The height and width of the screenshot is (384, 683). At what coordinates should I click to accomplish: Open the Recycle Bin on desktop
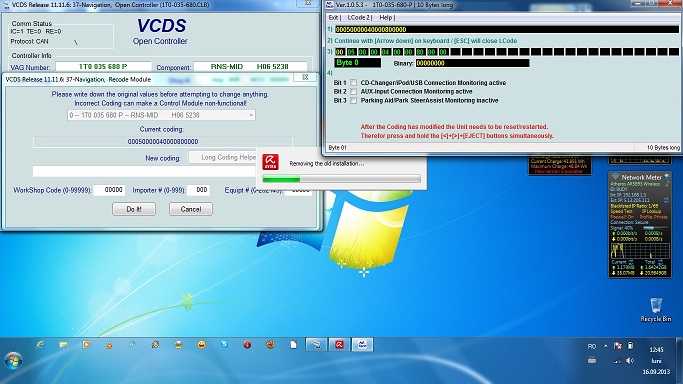pyautogui.click(x=656, y=310)
